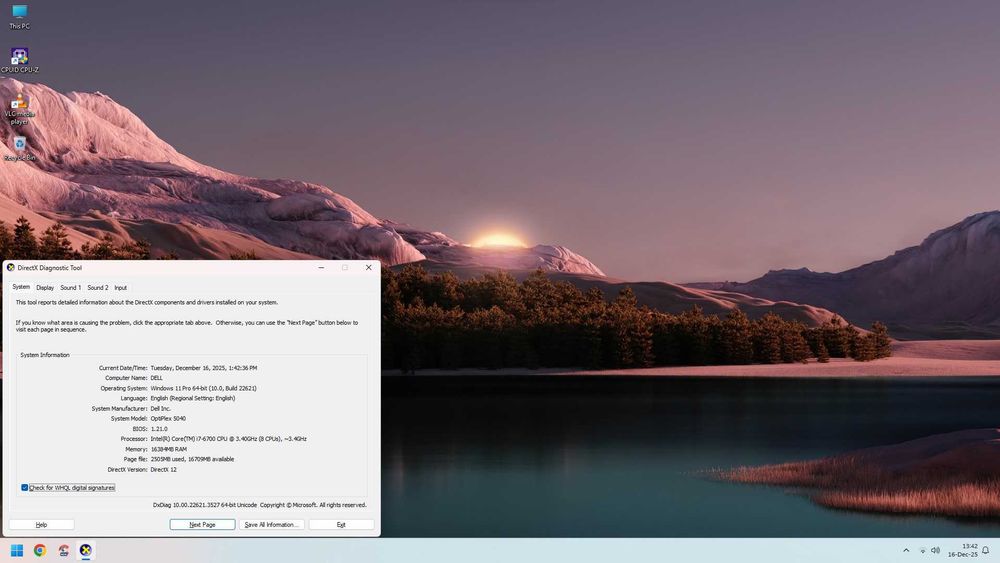This screenshot has height=563, width=1000.
Task: Click the Page file usage value
Action: point(192,459)
